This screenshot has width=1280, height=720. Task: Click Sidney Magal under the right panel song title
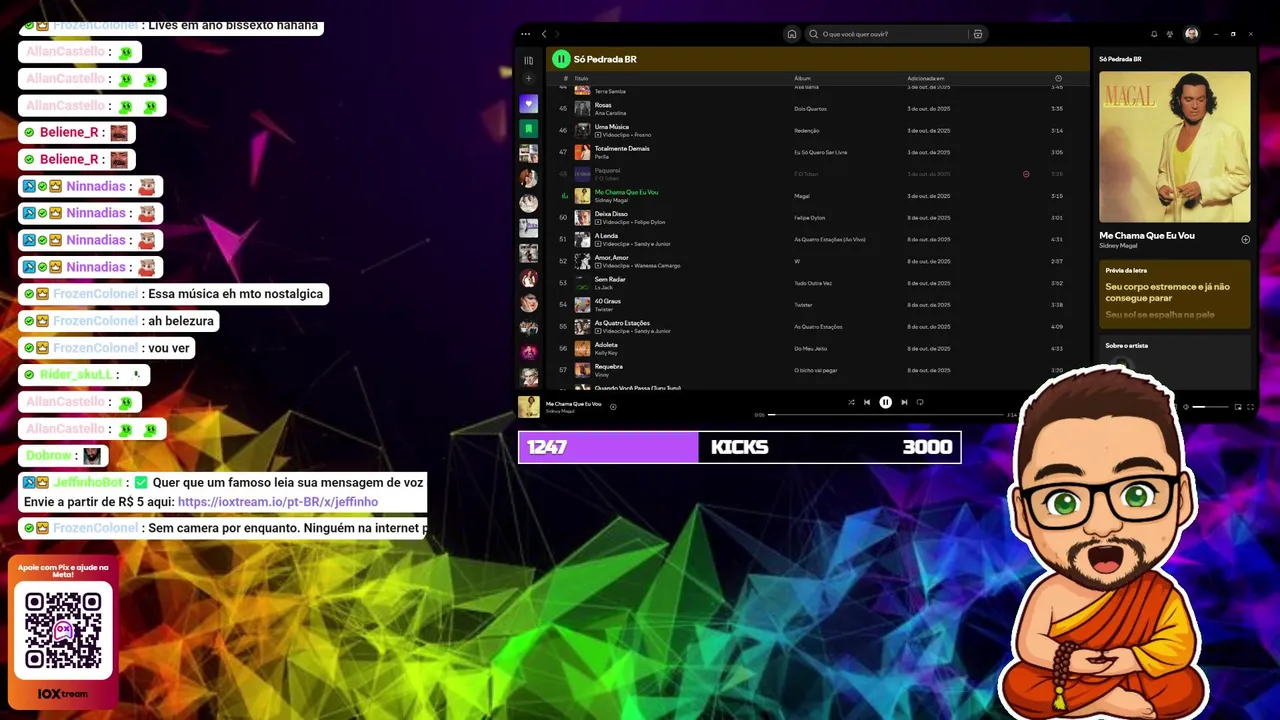tap(1118, 245)
